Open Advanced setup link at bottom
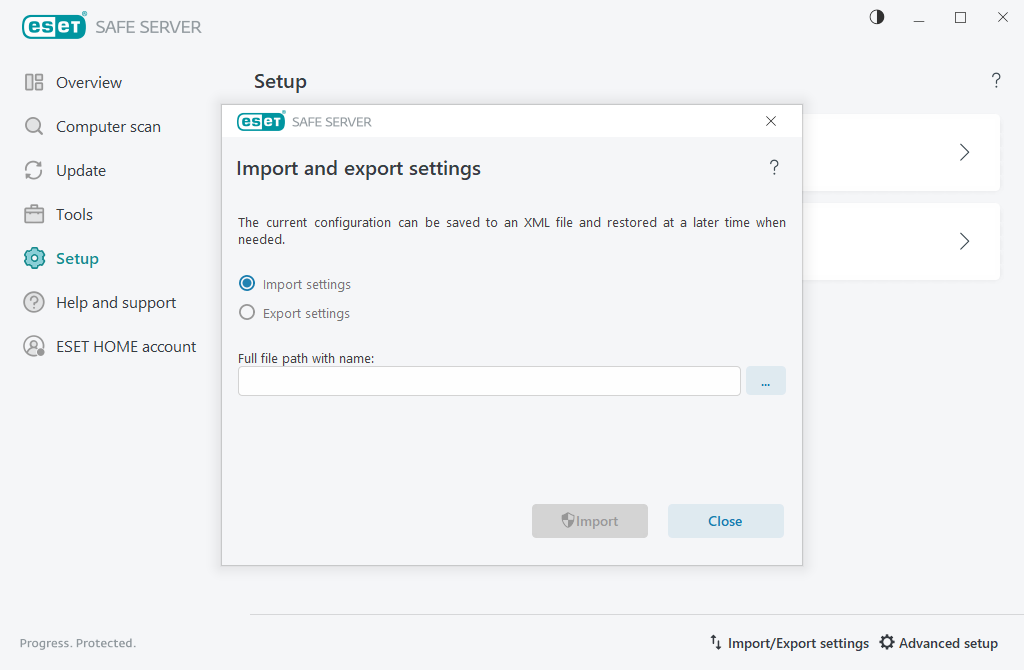 point(948,643)
